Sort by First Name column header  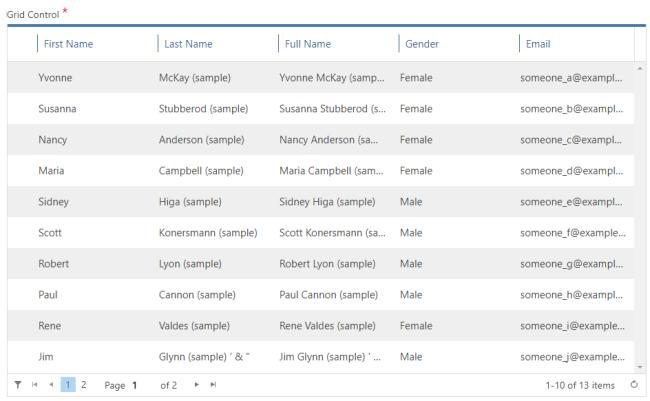pyautogui.click(x=68, y=44)
